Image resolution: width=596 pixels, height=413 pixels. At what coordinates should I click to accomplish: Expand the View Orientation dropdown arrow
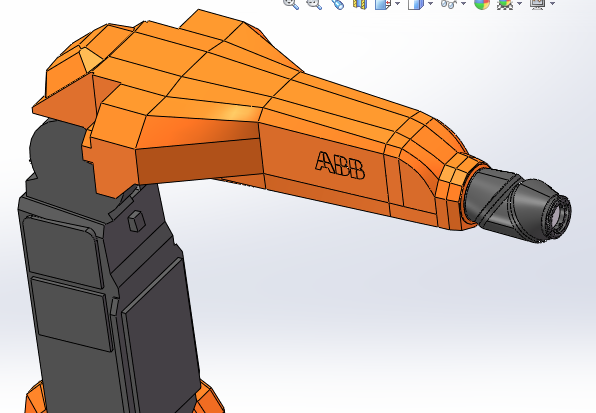point(398,3)
